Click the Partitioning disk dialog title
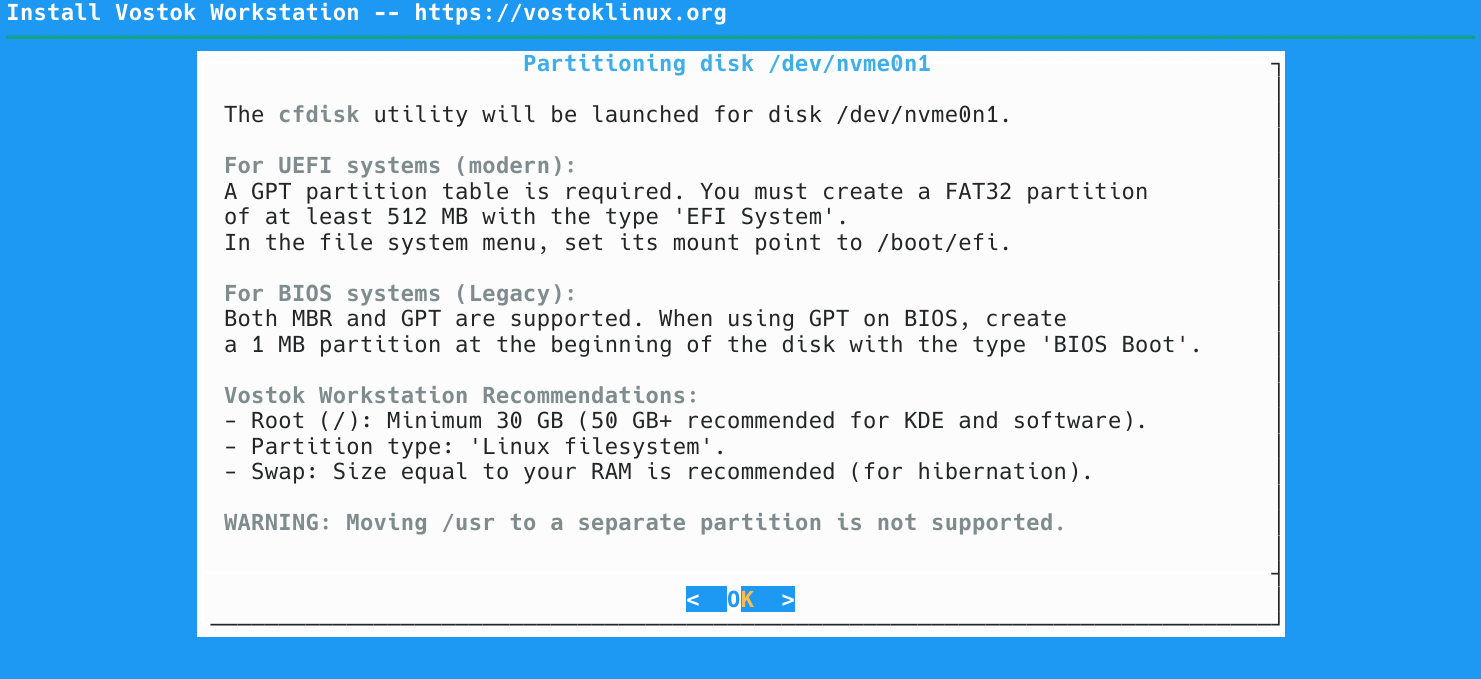 click(727, 64)
